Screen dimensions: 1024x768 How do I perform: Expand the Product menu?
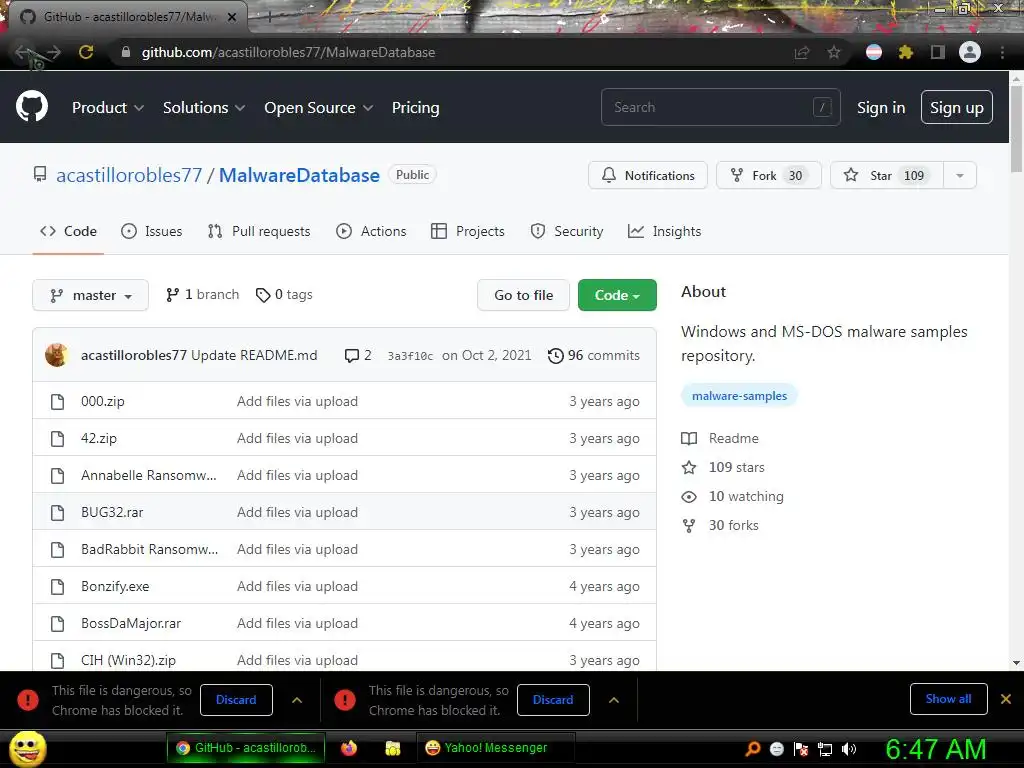coord(108,108)
